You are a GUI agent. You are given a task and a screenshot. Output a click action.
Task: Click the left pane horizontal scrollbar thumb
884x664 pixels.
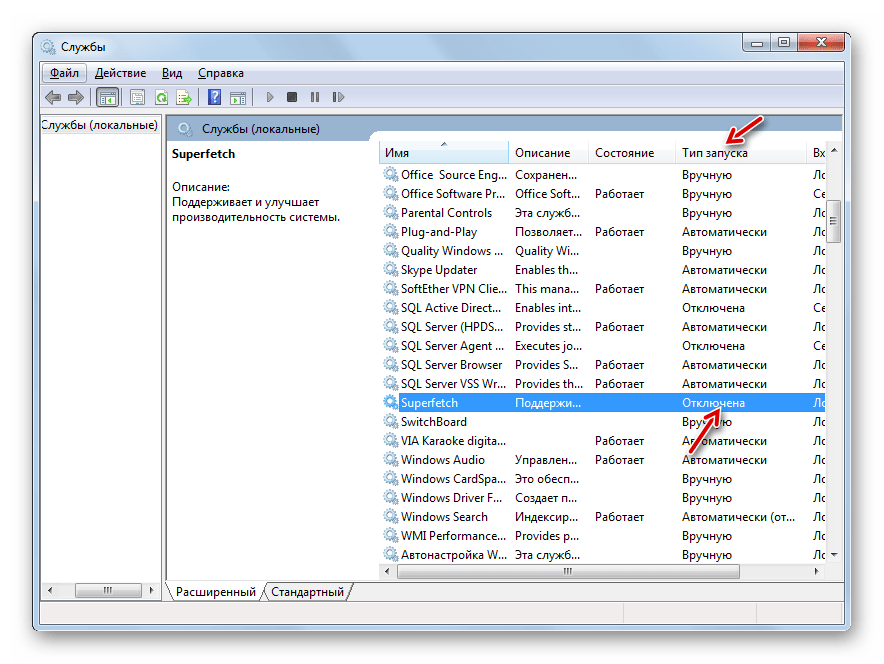108,591
